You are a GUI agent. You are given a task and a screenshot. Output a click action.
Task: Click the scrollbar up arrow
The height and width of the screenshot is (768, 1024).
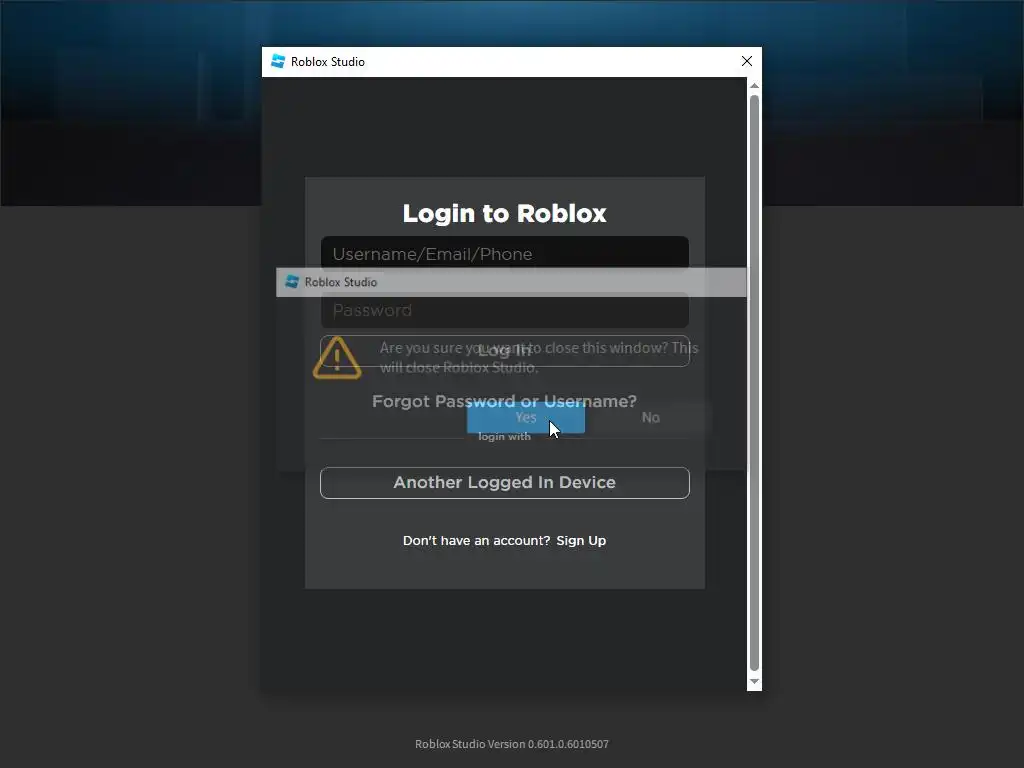754,86
